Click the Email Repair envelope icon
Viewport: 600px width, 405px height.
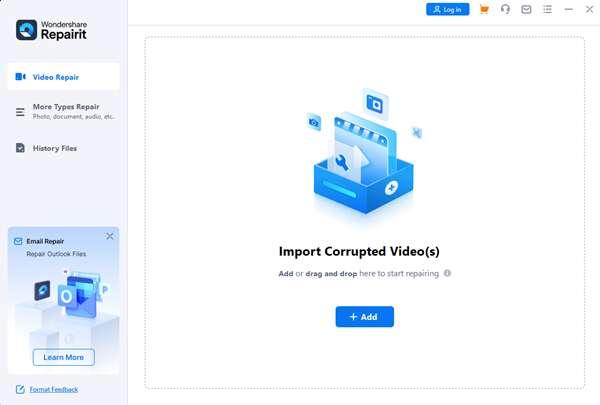(18, 241)
